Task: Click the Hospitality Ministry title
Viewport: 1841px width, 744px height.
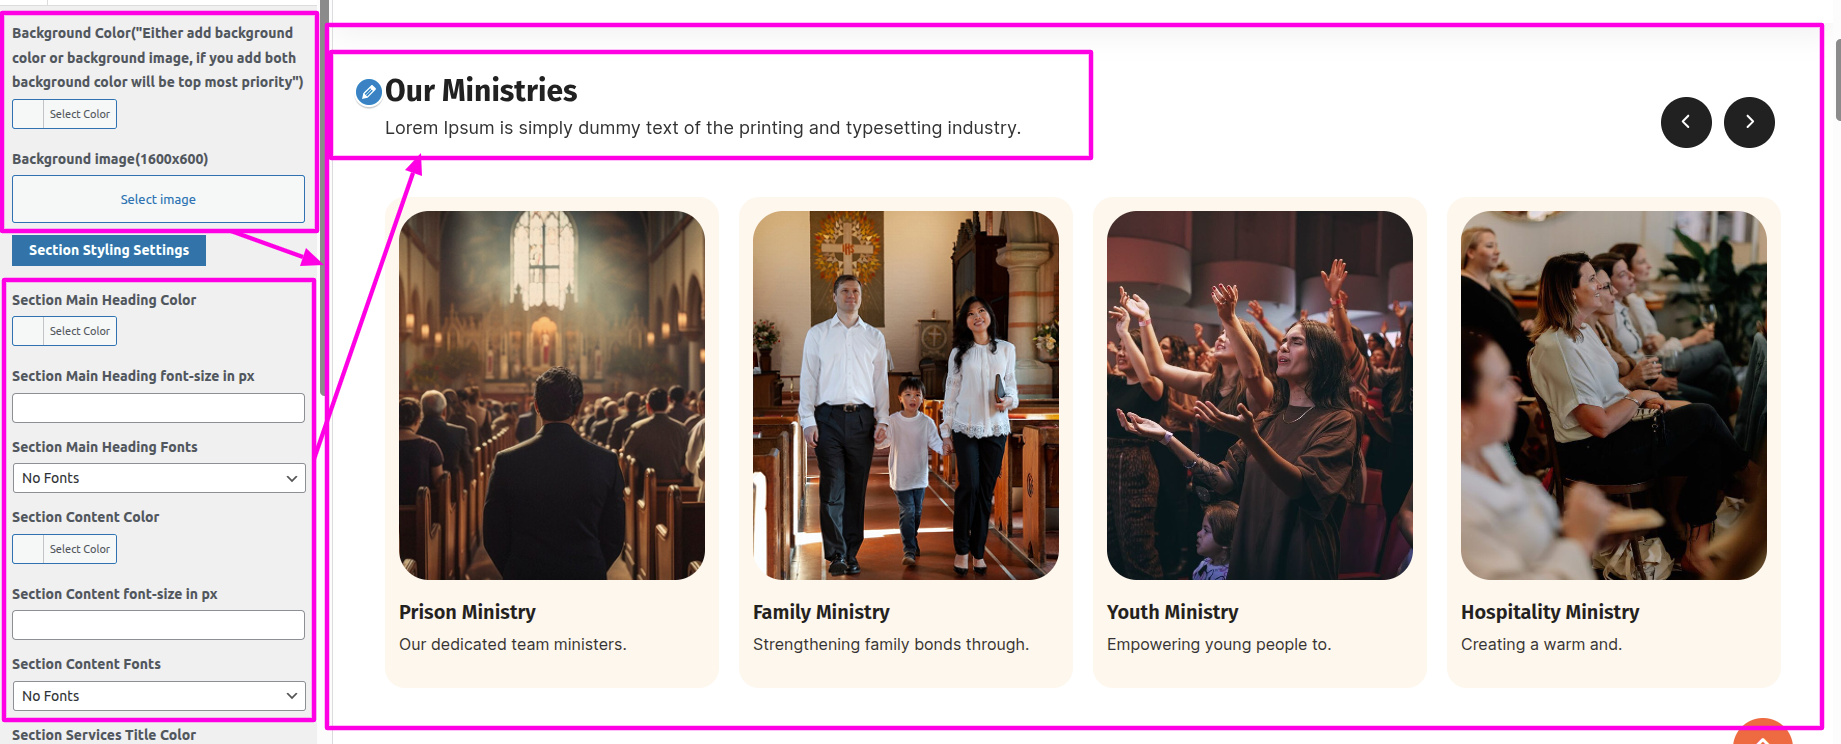Action: pos(1550,612)
